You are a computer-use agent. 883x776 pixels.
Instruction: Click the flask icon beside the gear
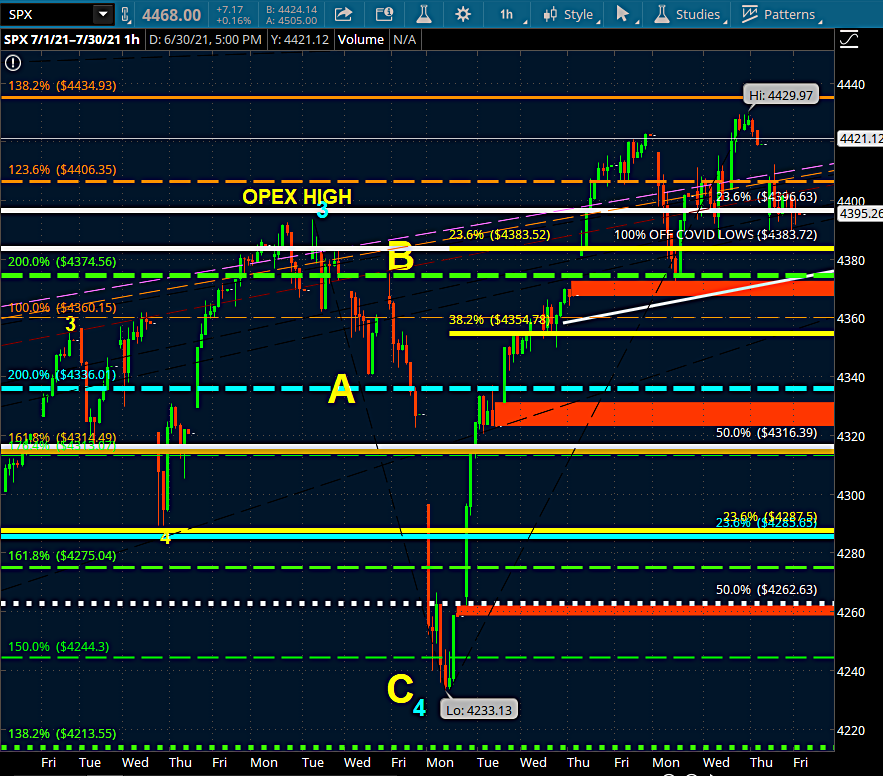coord(422,14)
